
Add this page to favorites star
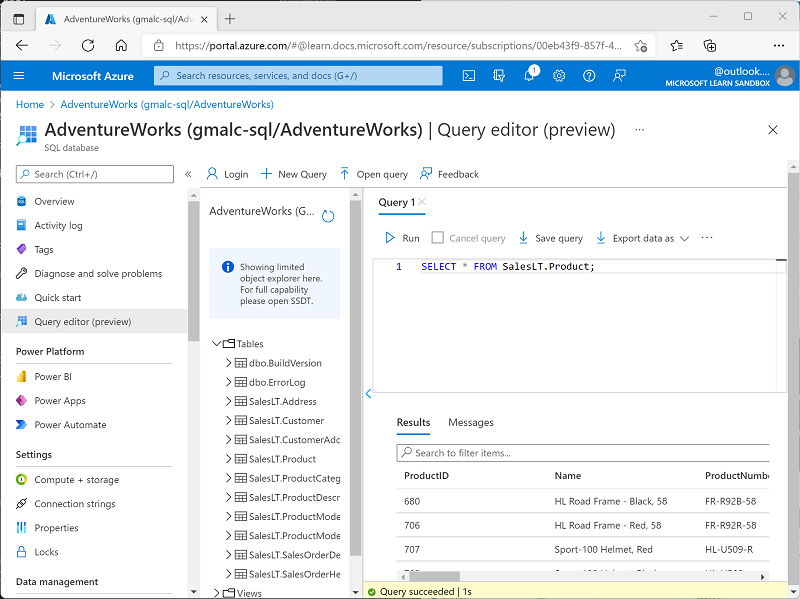pyautogui.click(x=641, y=45)
